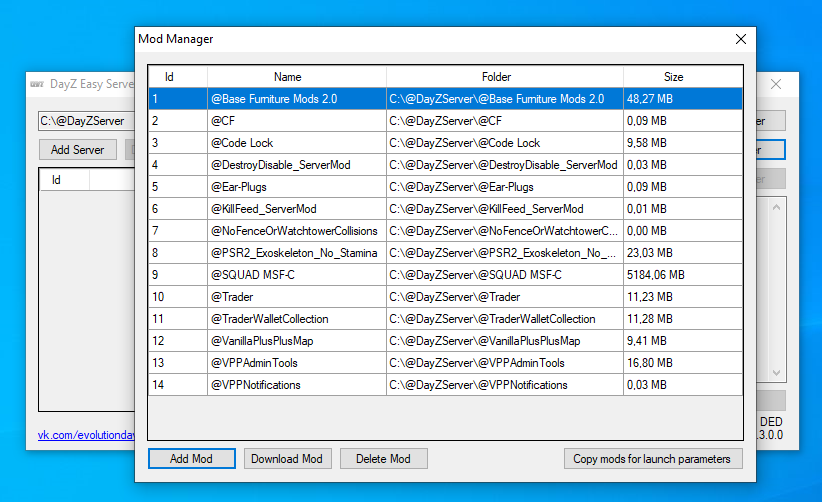822x502 pixels.
Task: Select the @CF mod row name
Action: point(297,121)
